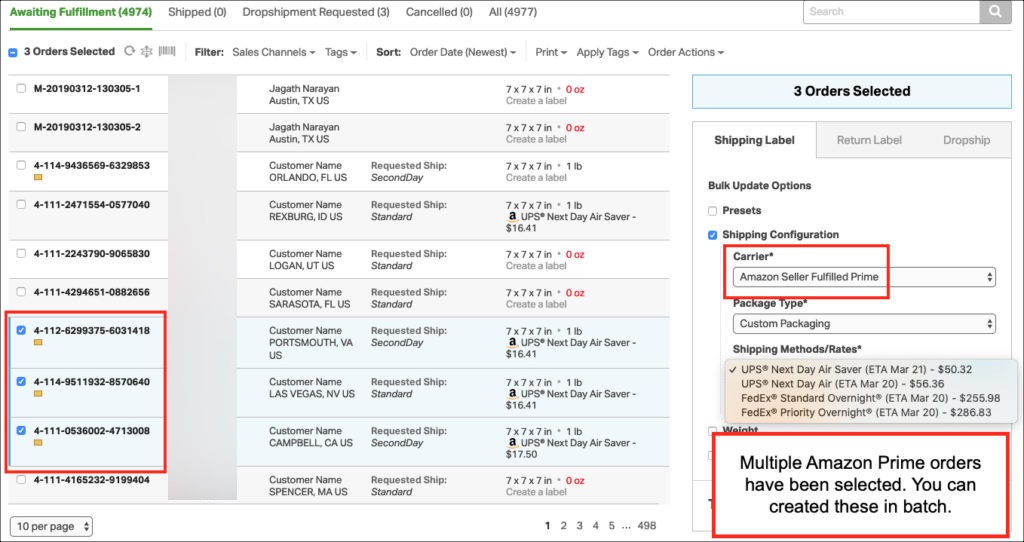
Task: Uncheck order 4-114-9511932-8570640
Action: 21,381
